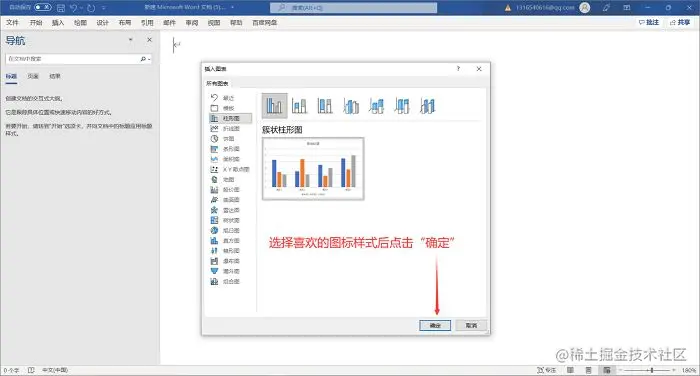700x376 pixels.
Task: Select the 旭日图 (Sunburst) chart category
Action: pyautogui.click(x=230, y=230)
